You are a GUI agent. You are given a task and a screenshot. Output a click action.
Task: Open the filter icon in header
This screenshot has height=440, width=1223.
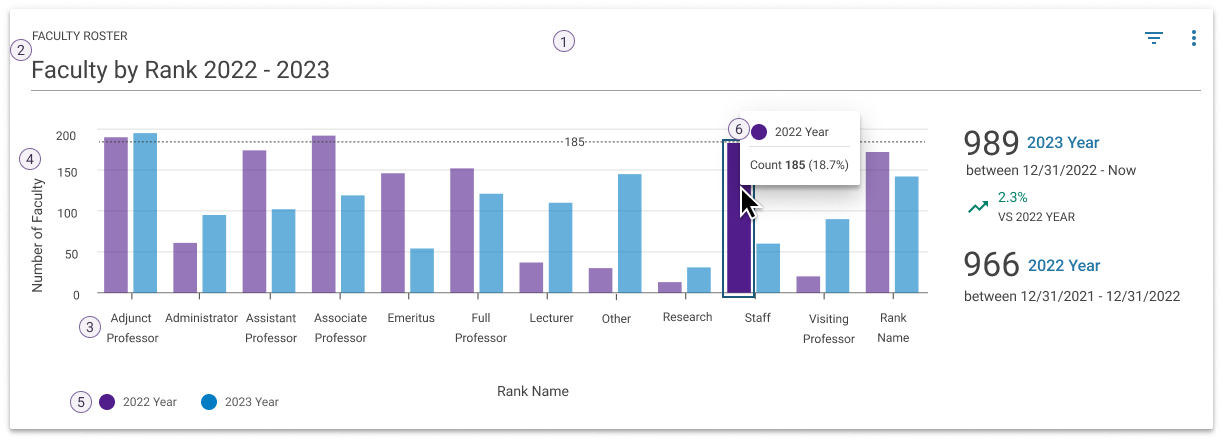point(1154,39)
